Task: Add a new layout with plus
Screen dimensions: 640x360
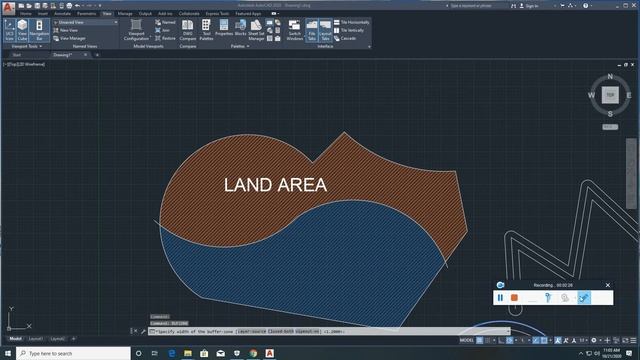Action: 73,339
